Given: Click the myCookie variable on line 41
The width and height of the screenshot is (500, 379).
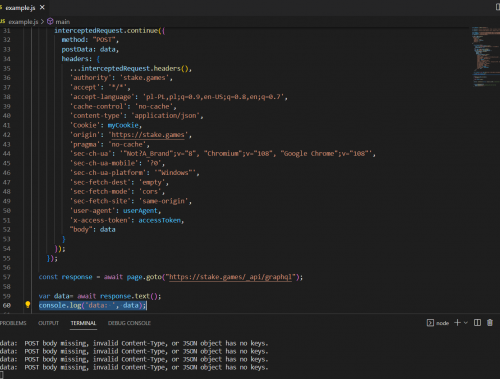Looking at the screenshot, I should pyautogui.click(x=123, y=125).
